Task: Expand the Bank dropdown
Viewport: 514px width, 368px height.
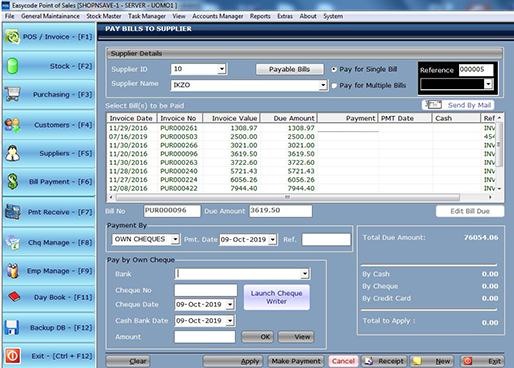Action: (x=305, y=274)
